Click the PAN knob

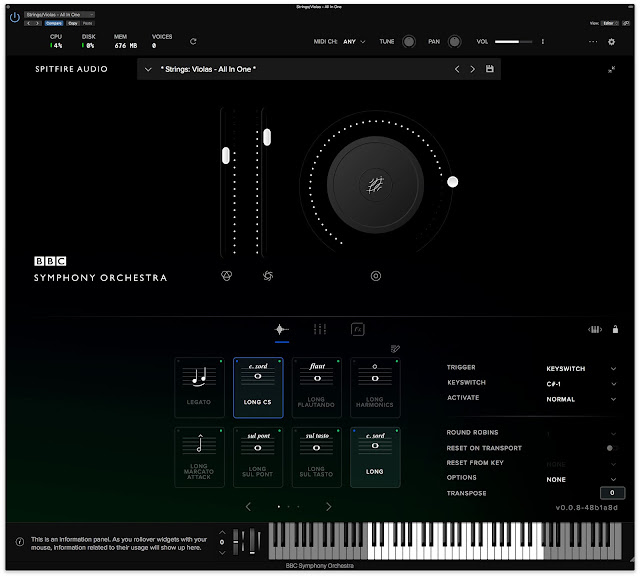coord(454,42)
